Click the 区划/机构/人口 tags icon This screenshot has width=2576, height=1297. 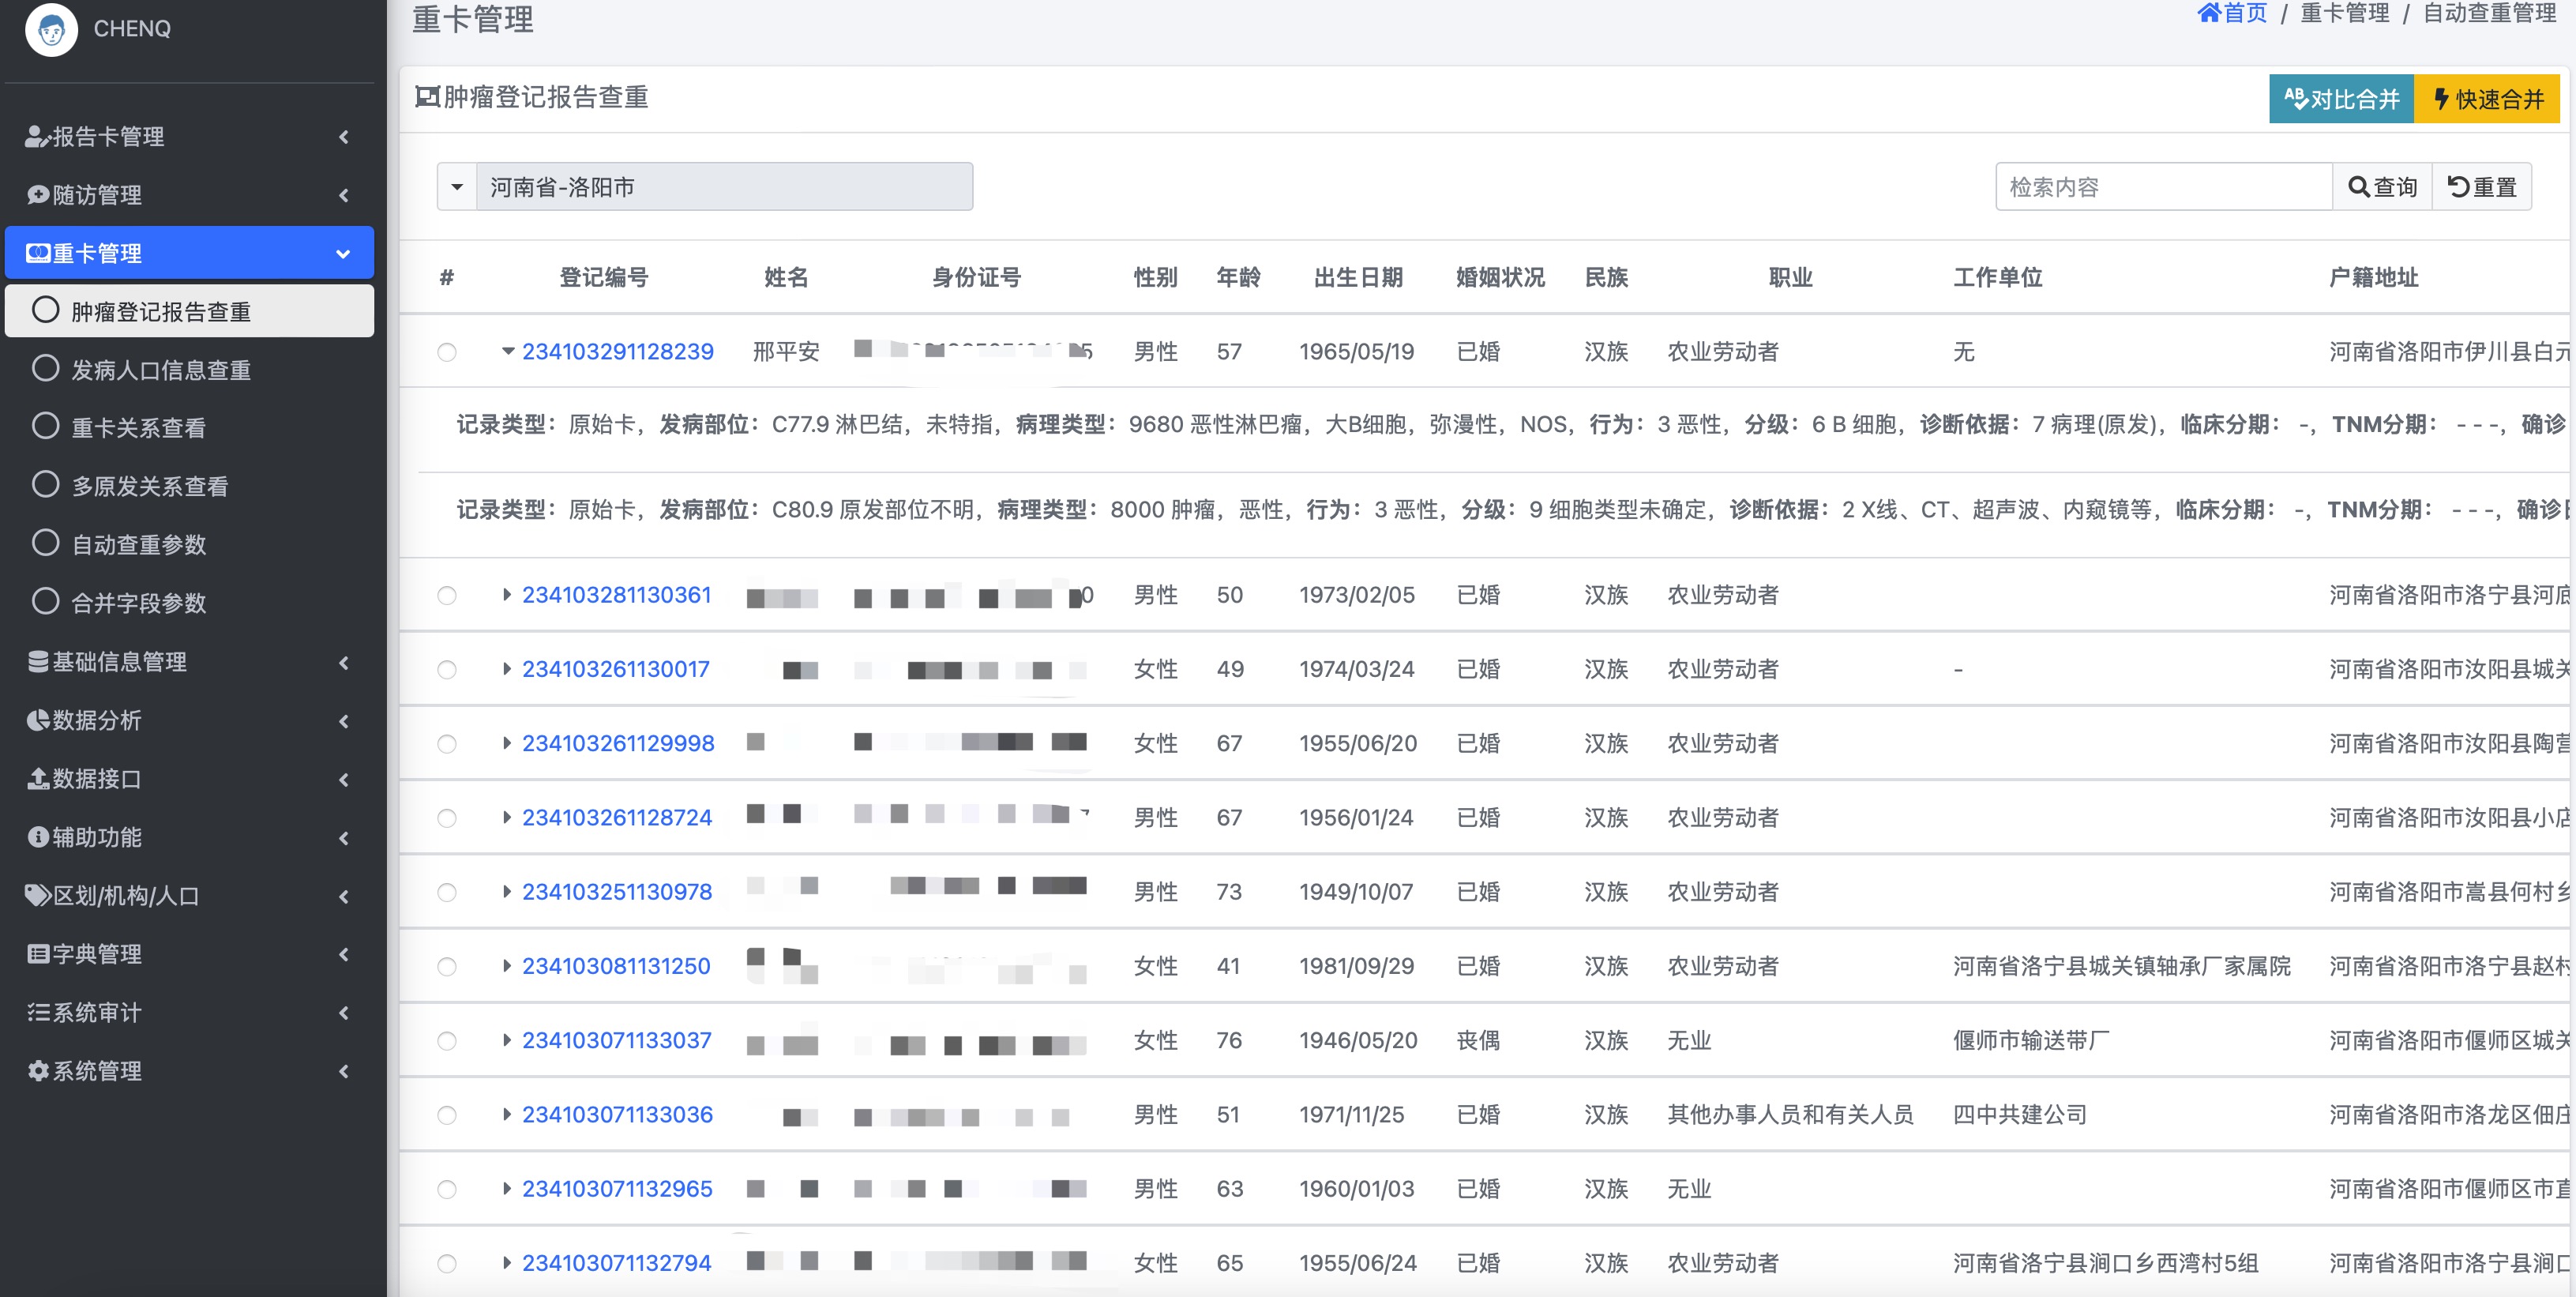point(38,895)
